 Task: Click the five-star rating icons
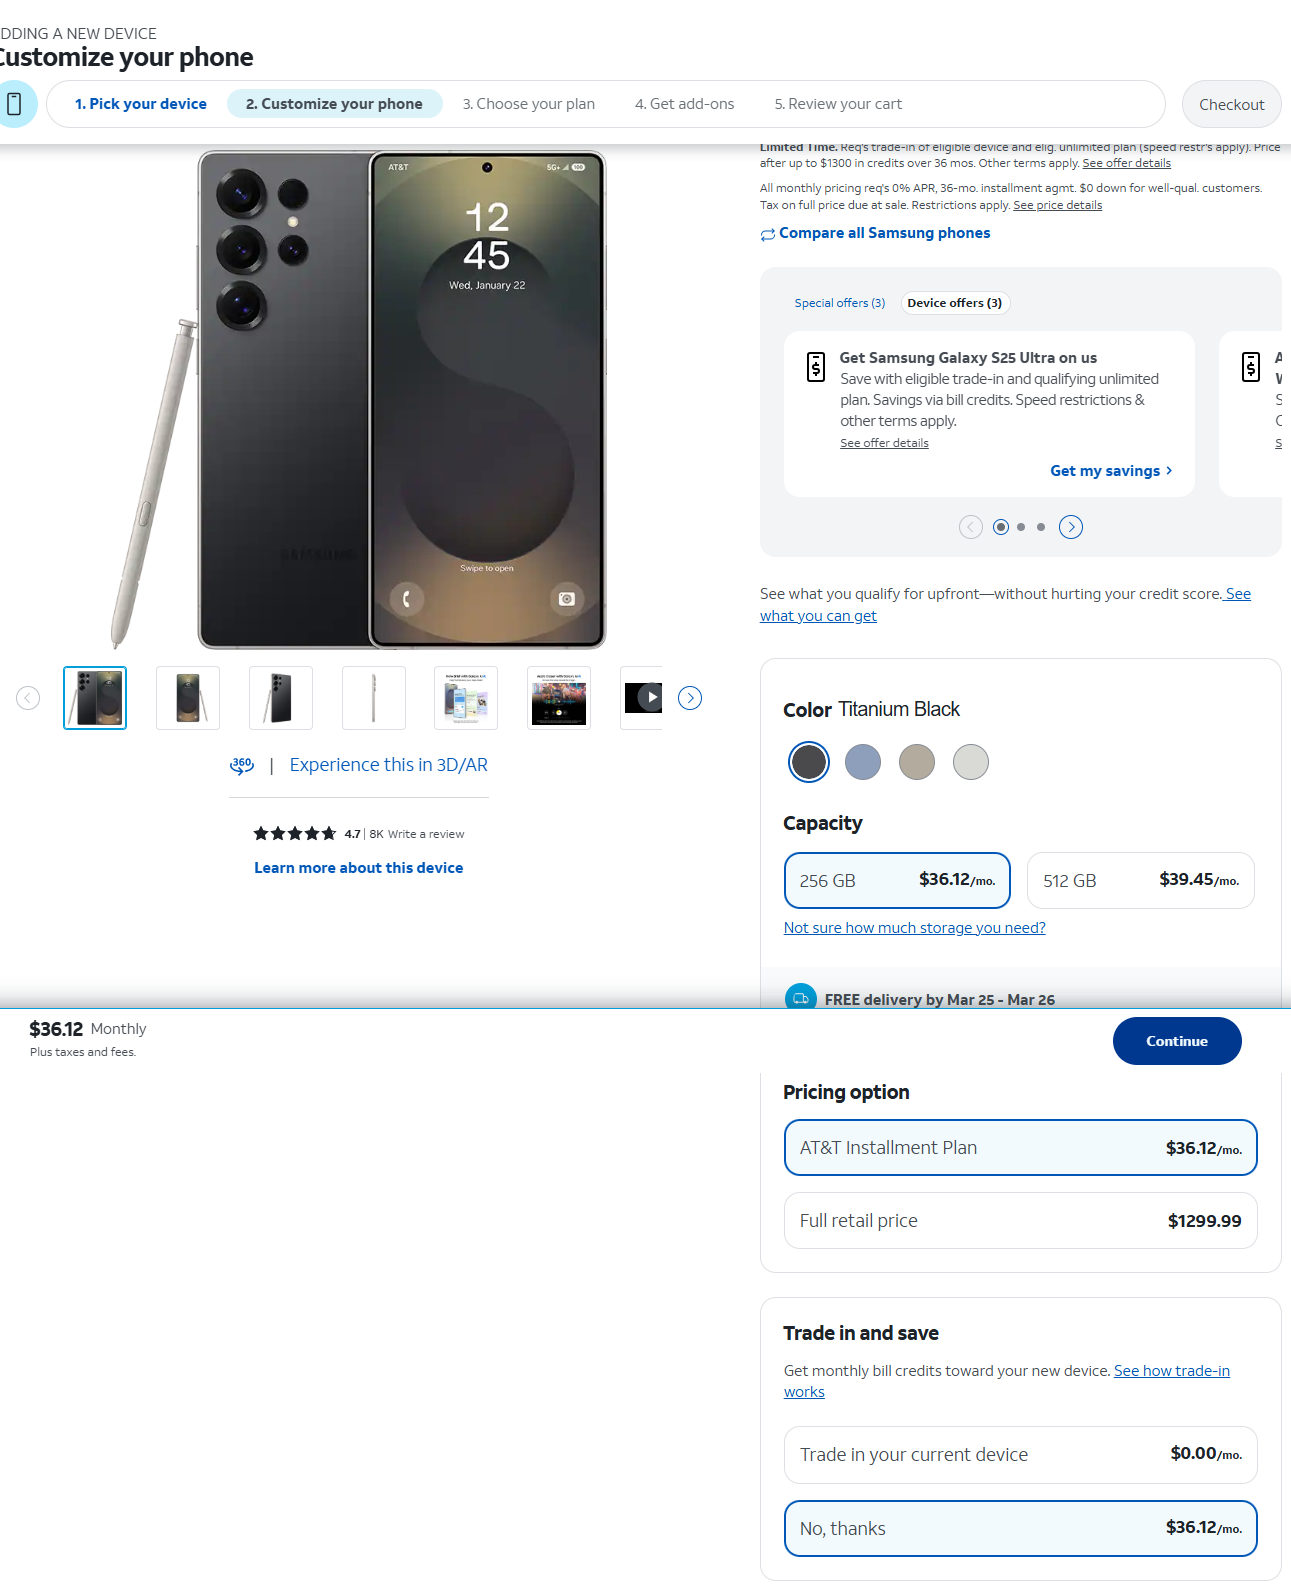[295, 833]
